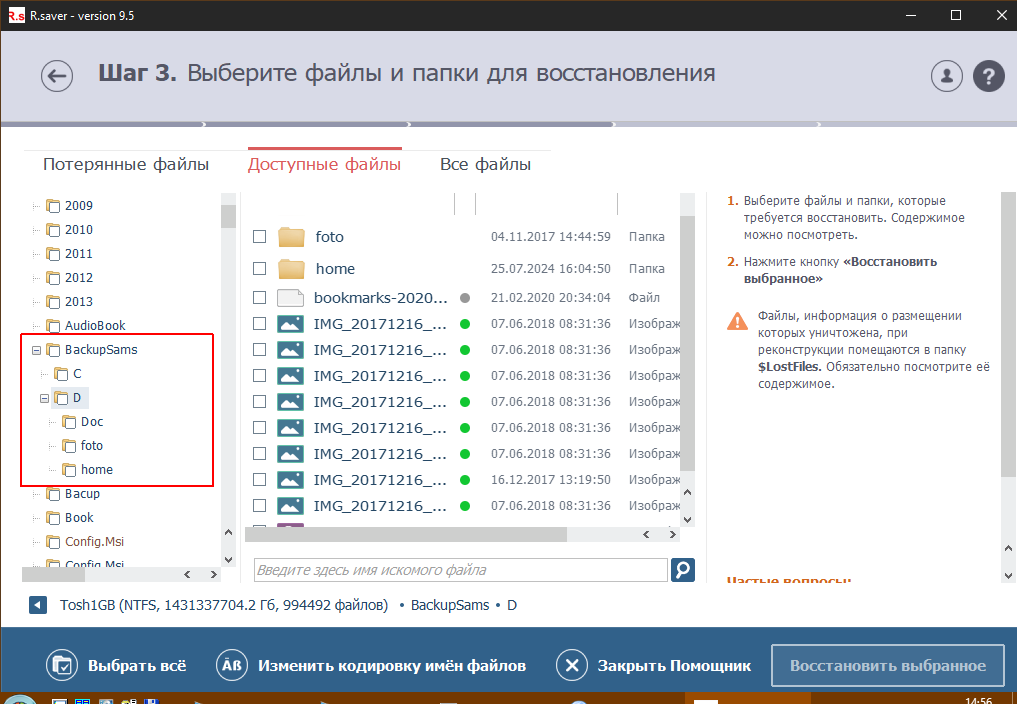The height and width of the screenshot is (704, 1017).
Task: Check the box next to home folder
Action: [259, 269]
